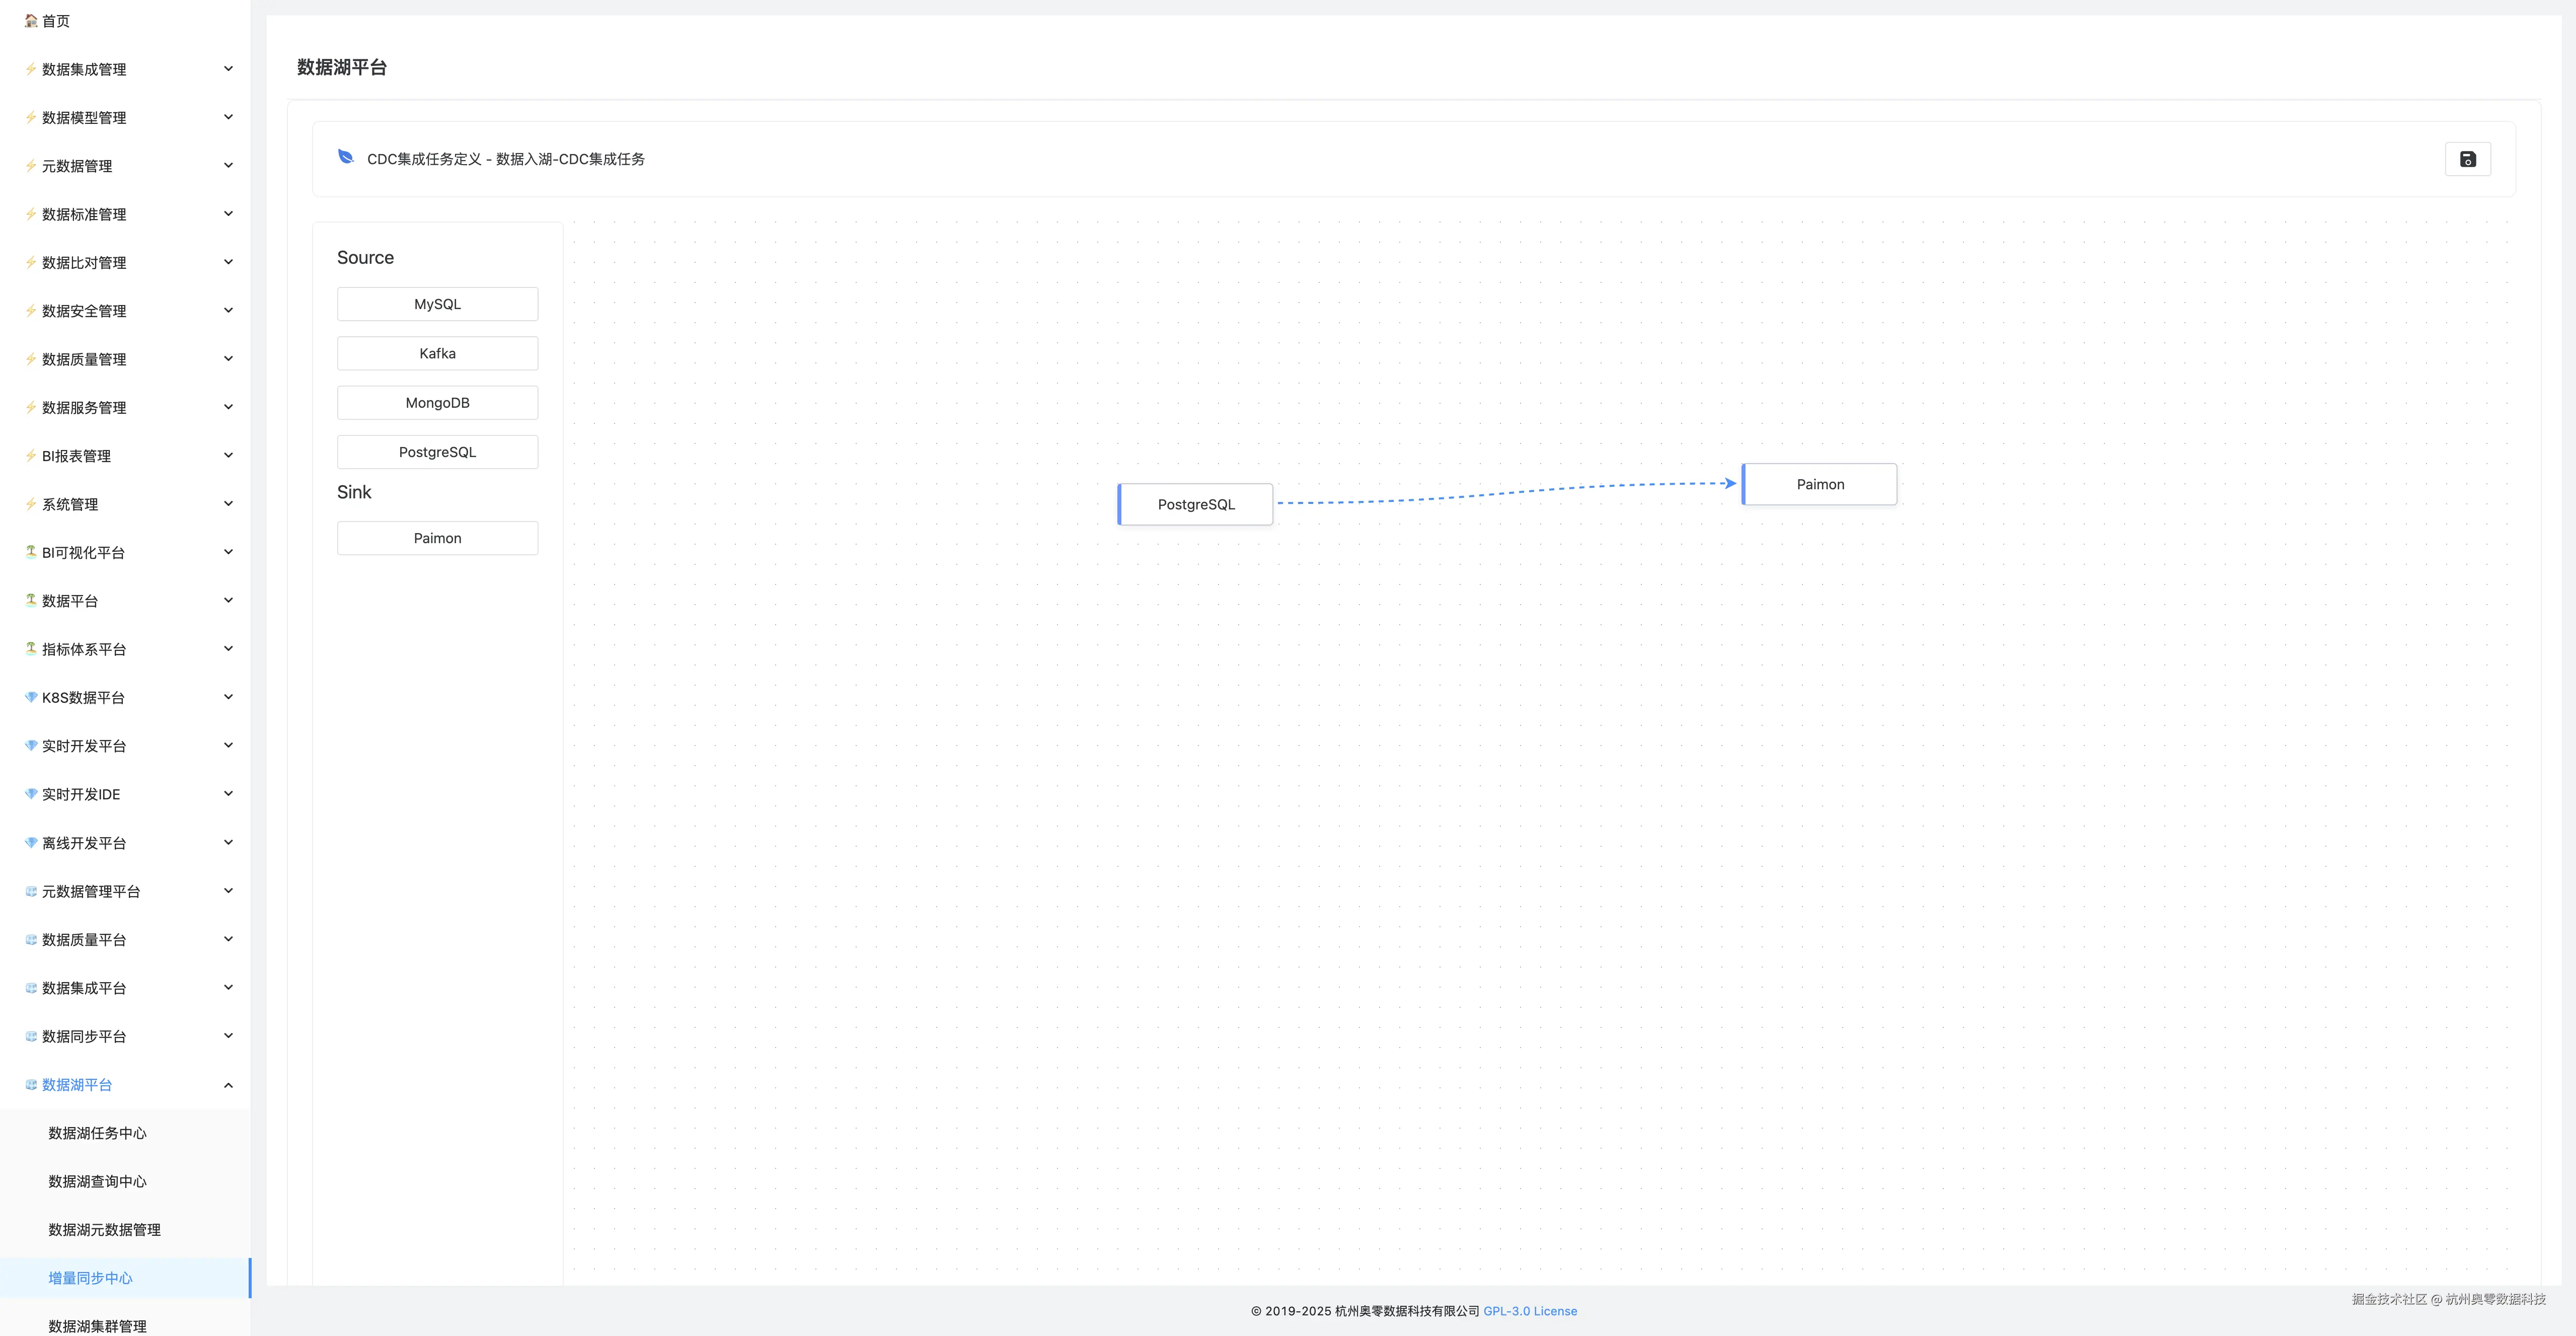The height and width of the screenshot is (1336, 2576).
Task: Select the Paimon node on canvas
Action: click(1820, 484)
